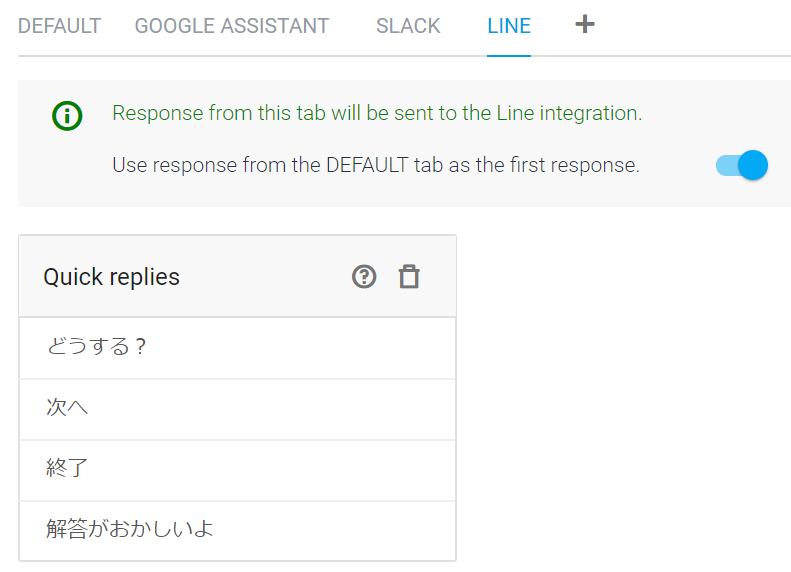
Task: Click the 'Use response from the DEFAULT tab' label
Action: point(375,165)
